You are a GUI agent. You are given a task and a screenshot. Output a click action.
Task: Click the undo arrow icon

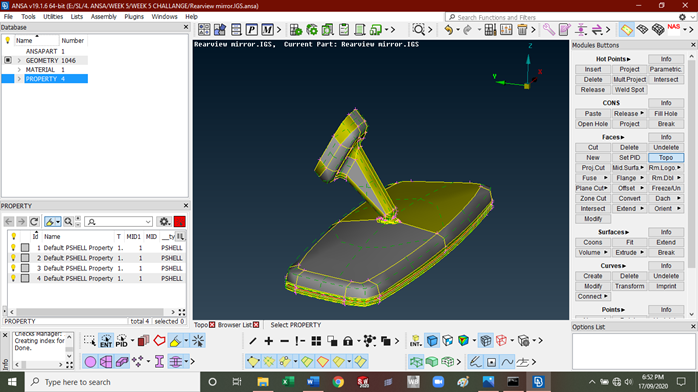click(x=448, y=30)
